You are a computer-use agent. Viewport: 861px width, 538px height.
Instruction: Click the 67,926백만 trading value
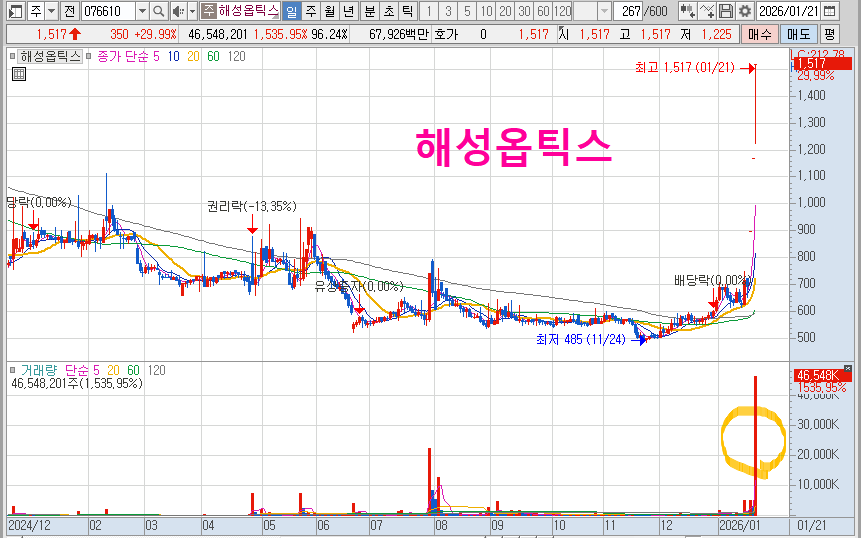(x=398, y=35)
